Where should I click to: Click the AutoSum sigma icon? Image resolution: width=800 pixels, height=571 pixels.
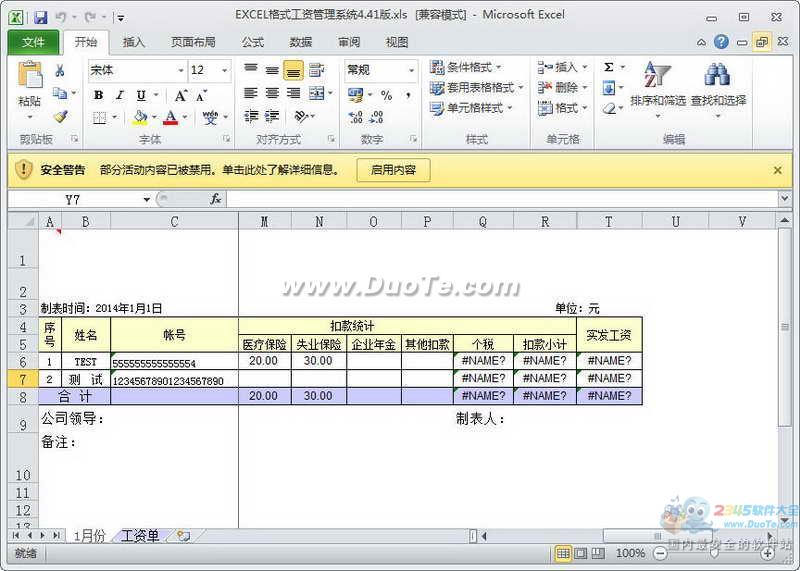[609, 67]
